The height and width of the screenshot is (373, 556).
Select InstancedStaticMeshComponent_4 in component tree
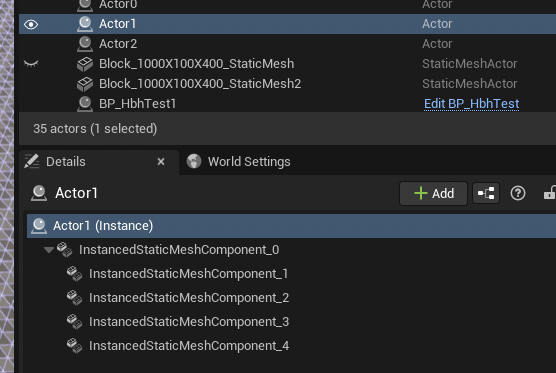coord(189,345)
